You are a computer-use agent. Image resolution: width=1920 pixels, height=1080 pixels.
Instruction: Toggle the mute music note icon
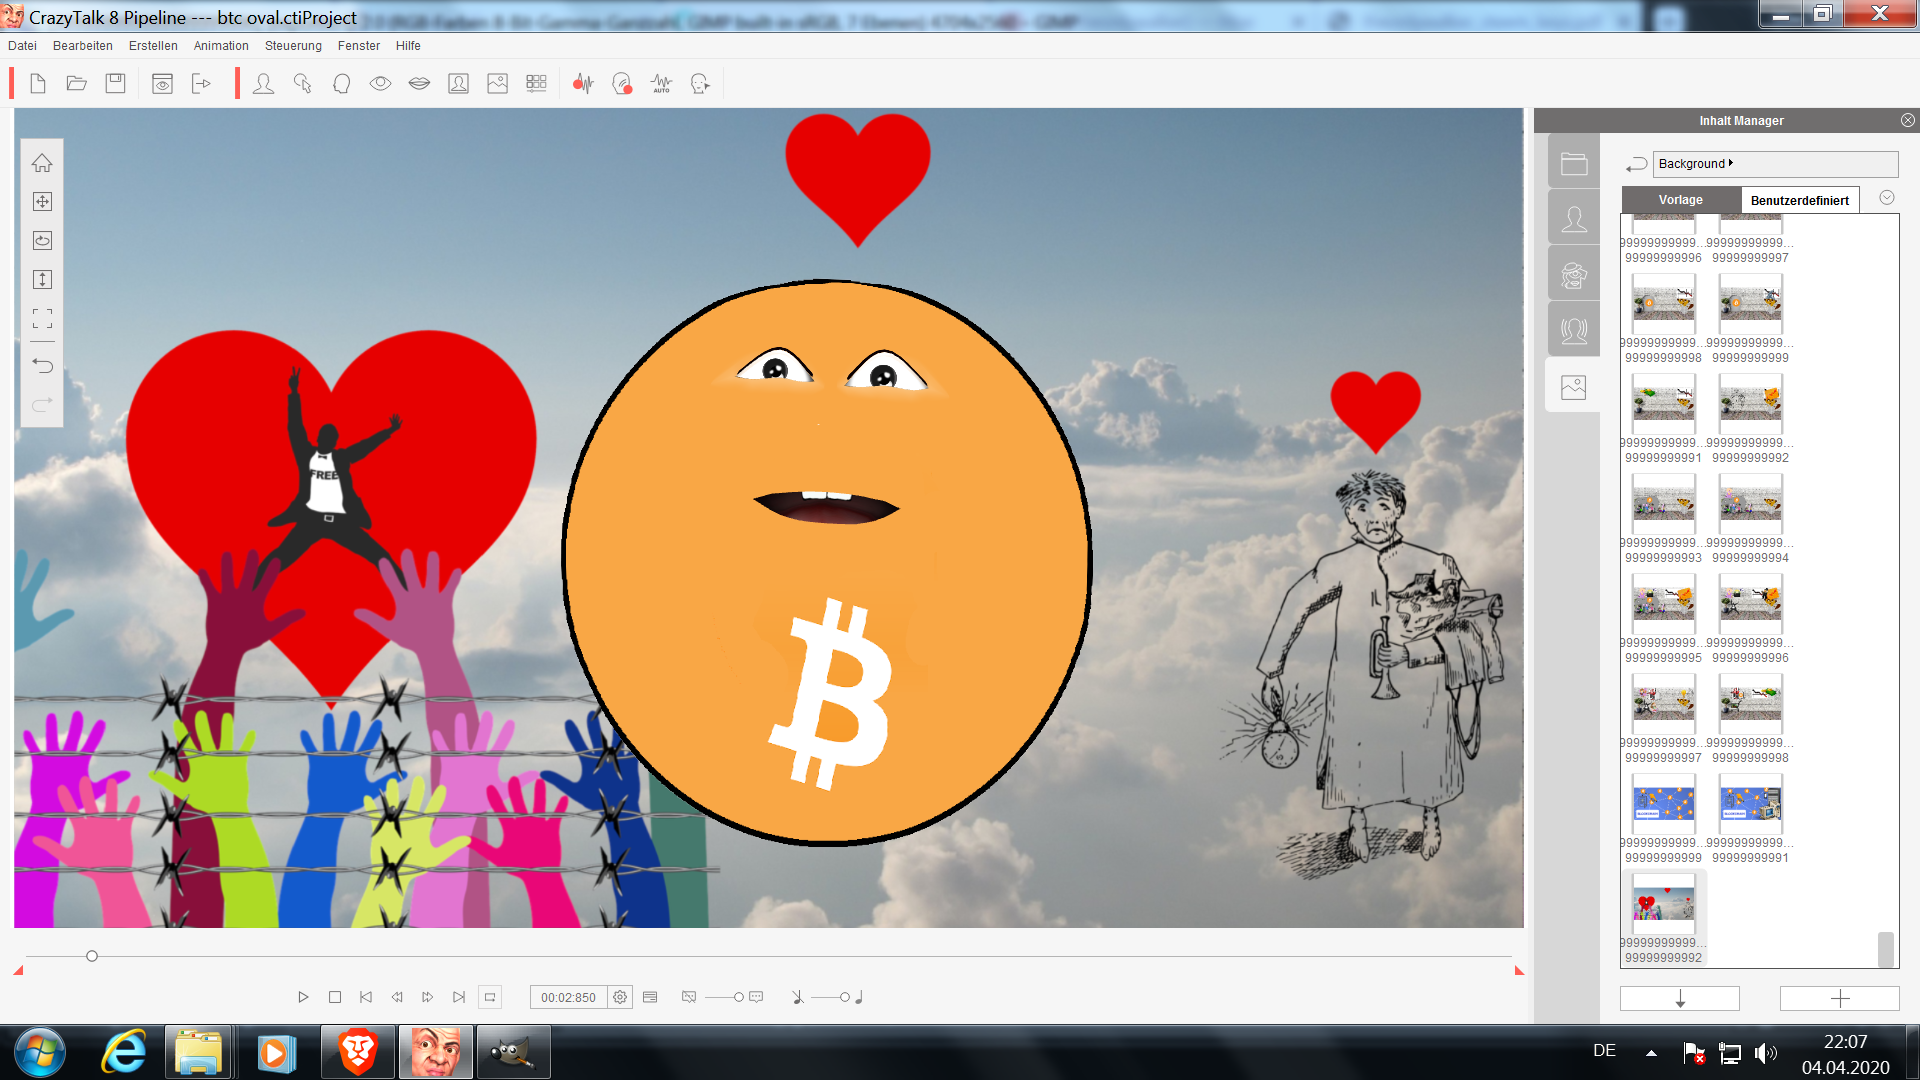point(798,997)
